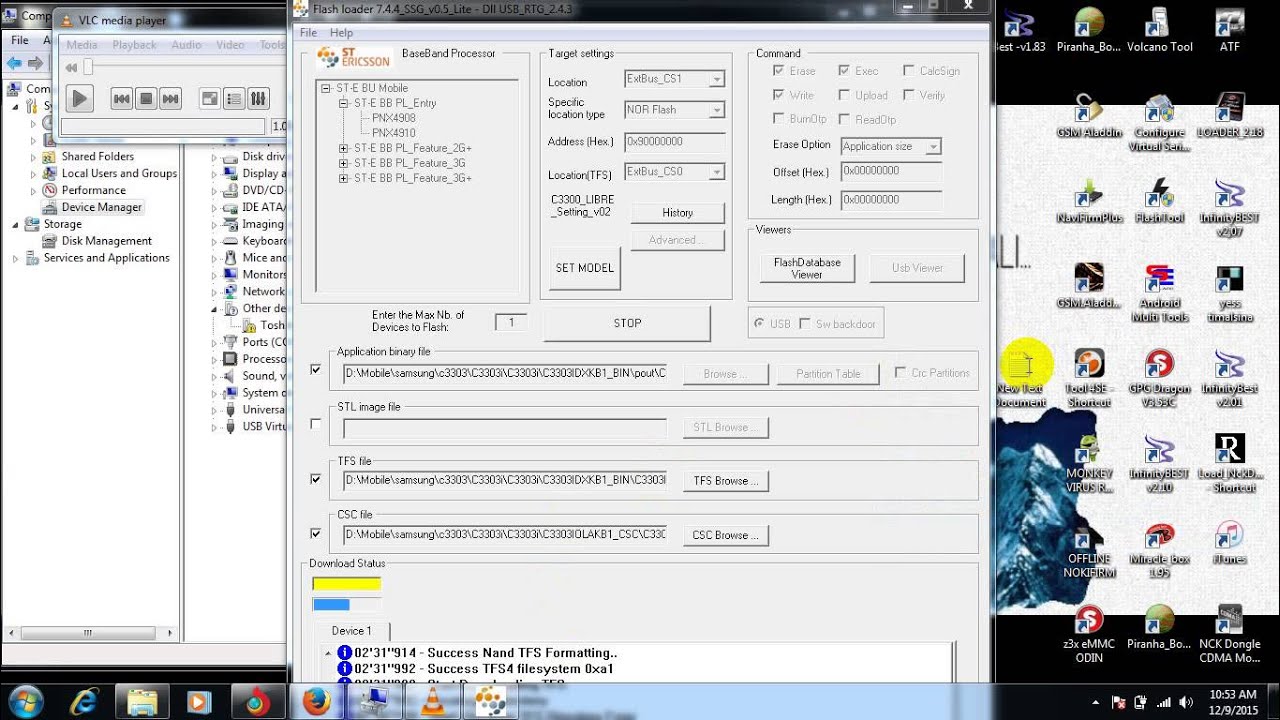Uncheck the TFS file checkbox
The width and height of the screenshot is (1280, 720).
pyautogui.click(x=316, y=479)
